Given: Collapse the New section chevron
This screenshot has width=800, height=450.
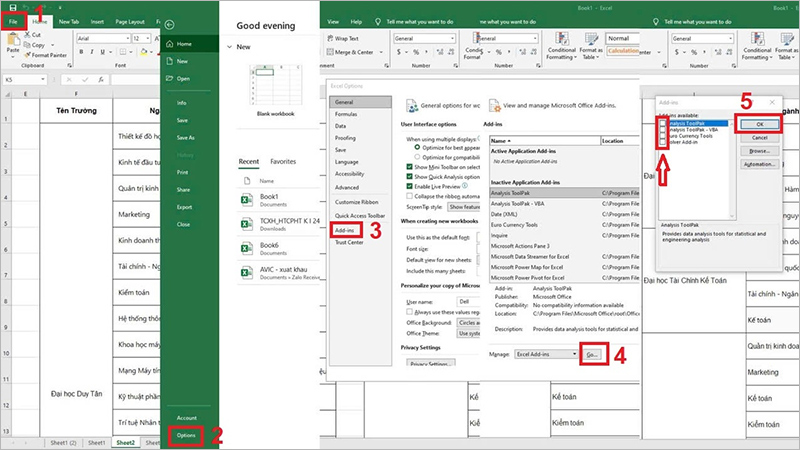Looking at the screenshot, I should (230, 47).
